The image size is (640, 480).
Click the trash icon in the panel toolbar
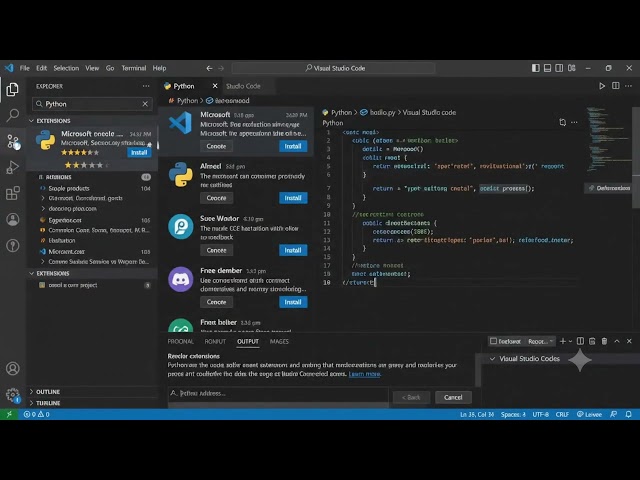[604, 341]
